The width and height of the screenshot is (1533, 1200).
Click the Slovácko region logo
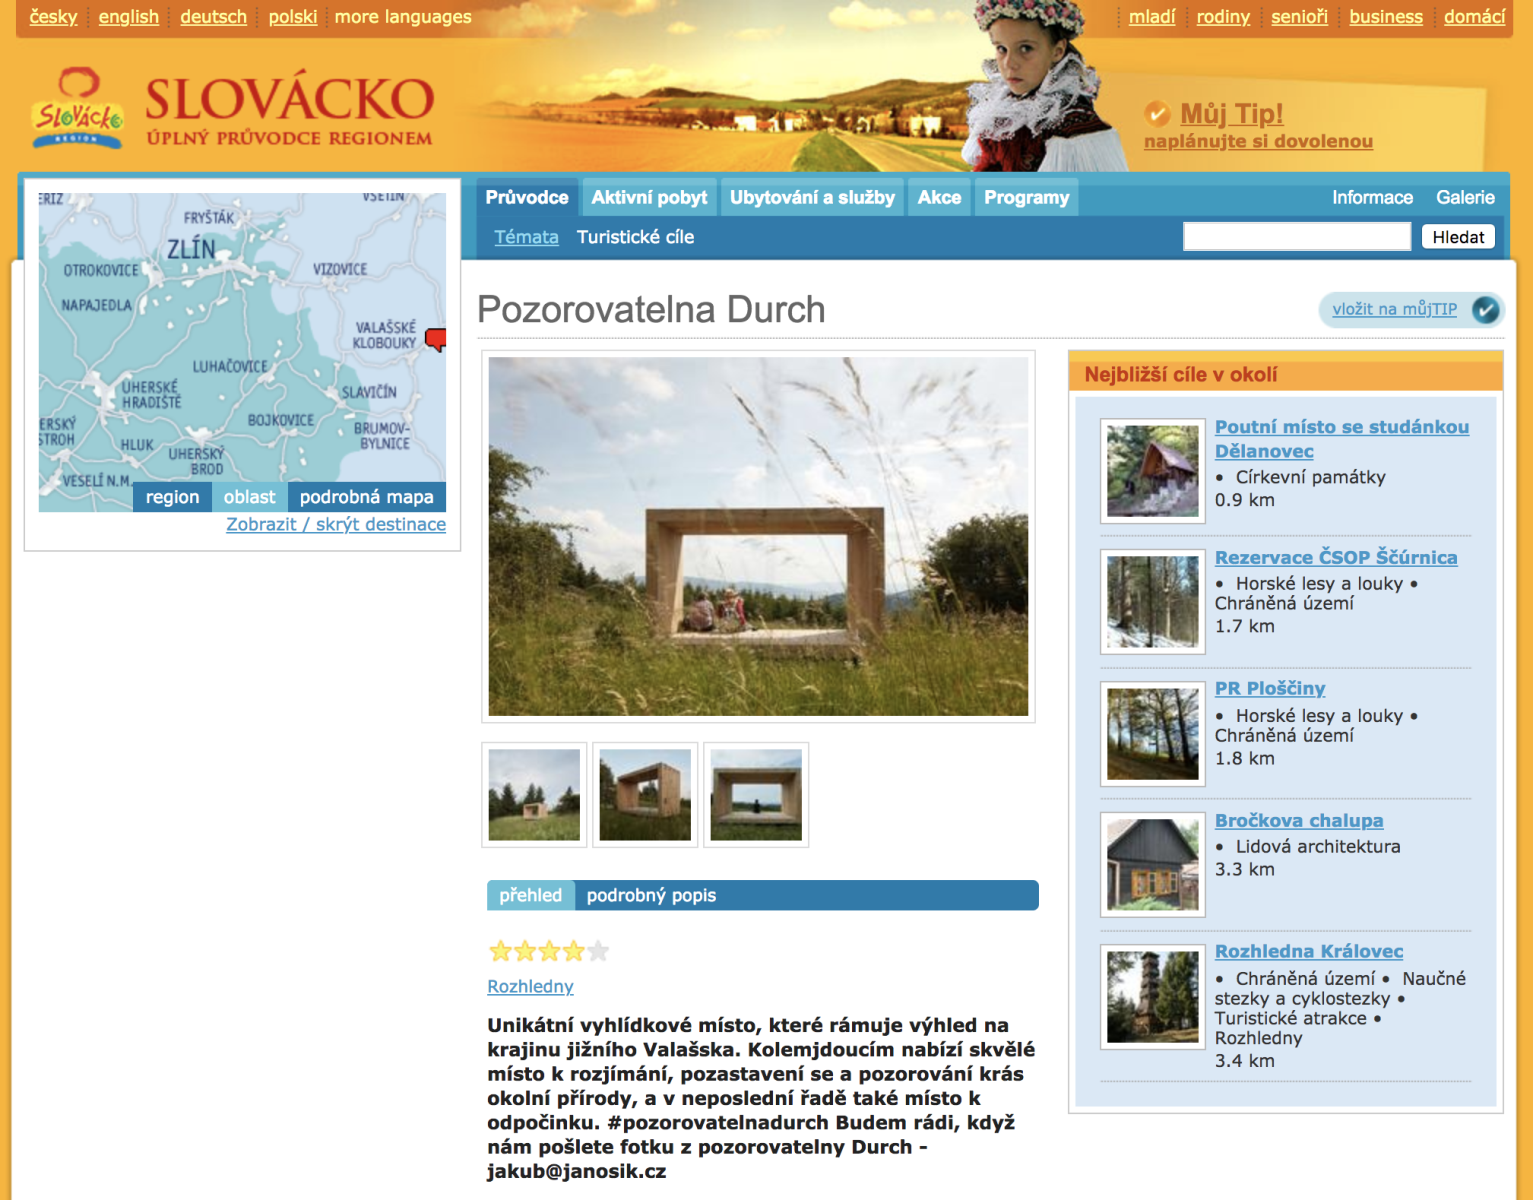coord(78,109)
